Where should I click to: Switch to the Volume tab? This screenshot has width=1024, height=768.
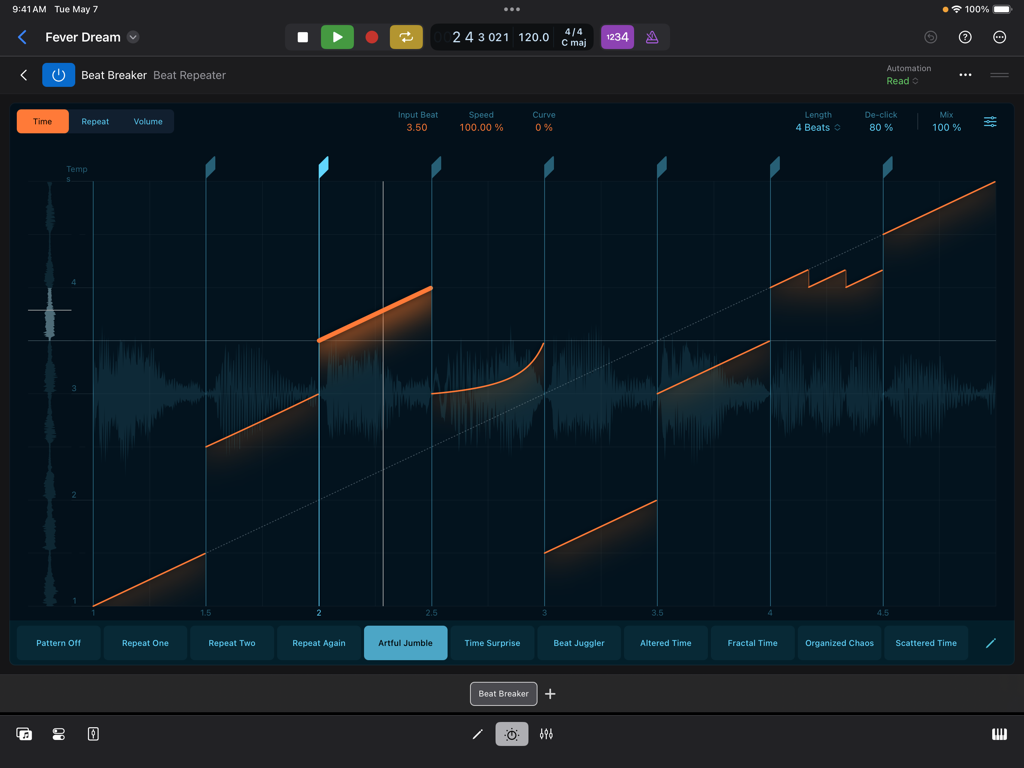(148, 121)
